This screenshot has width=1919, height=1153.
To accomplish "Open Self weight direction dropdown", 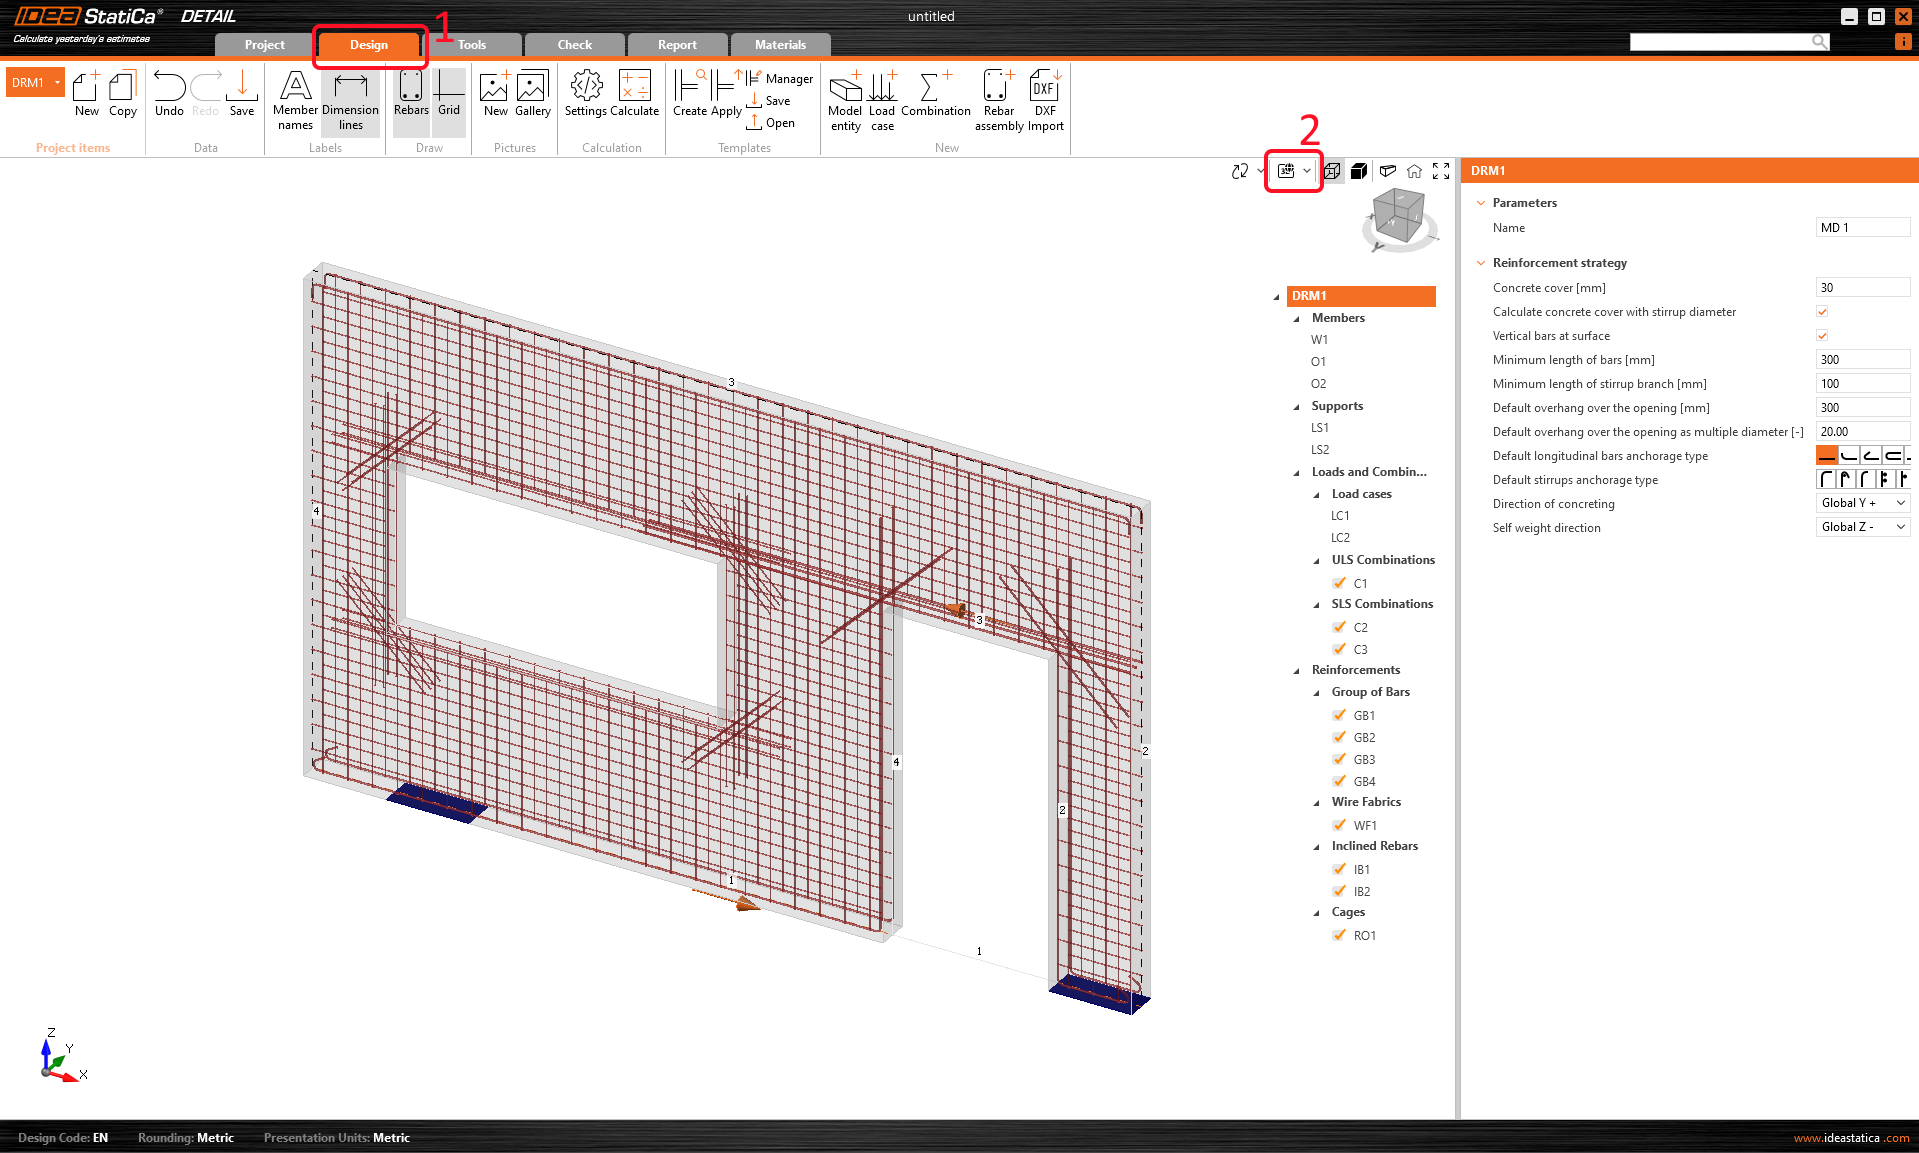I will 1862,527.
